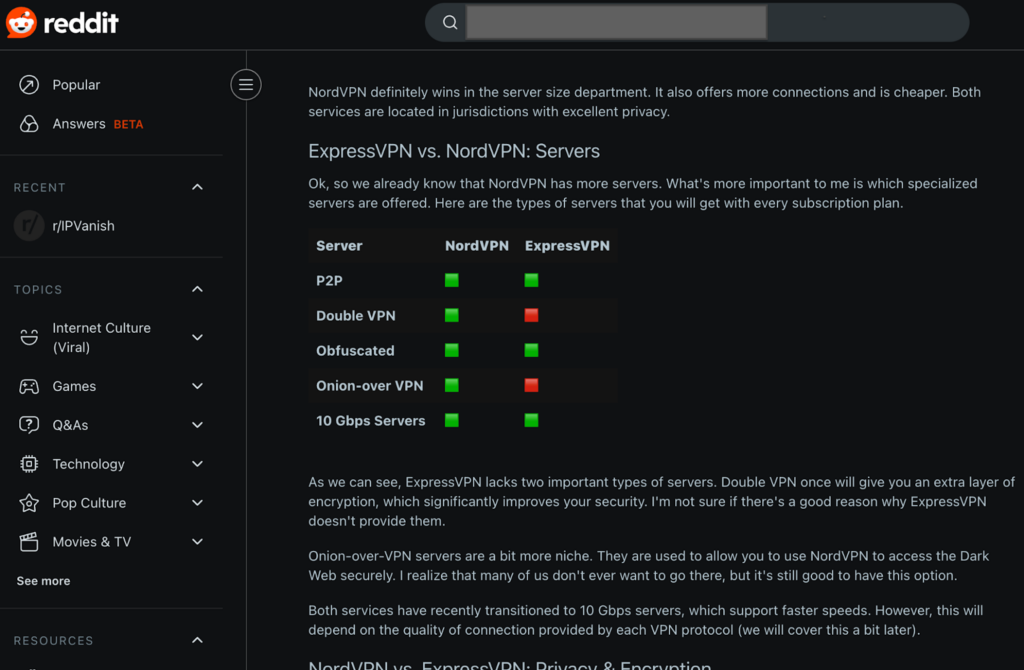Screen dimensions: 1024x670
Task: Click the Popular arrow icon
Action: pos(29,85)
